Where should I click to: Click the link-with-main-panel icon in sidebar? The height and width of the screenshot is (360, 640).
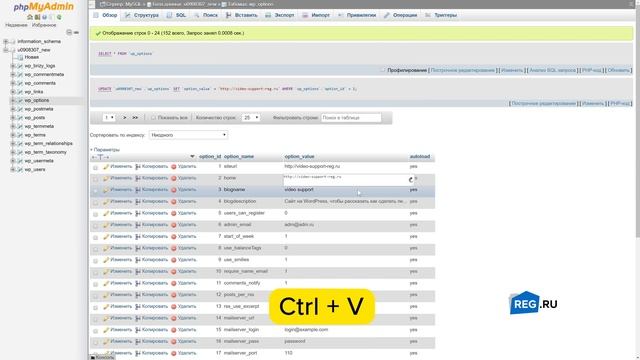[x=76, y=32]
